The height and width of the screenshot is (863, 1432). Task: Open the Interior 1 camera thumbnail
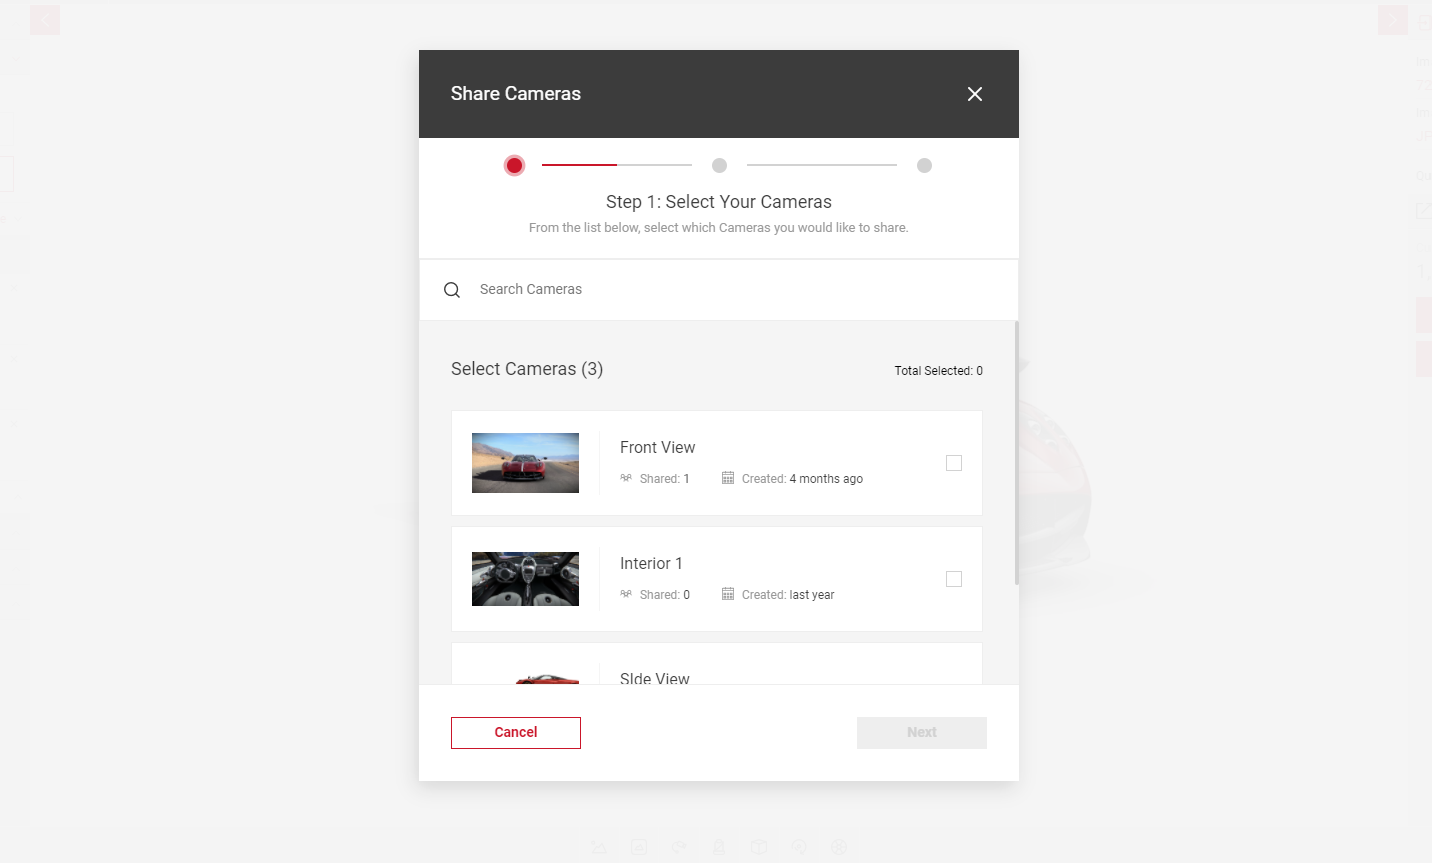525,579
